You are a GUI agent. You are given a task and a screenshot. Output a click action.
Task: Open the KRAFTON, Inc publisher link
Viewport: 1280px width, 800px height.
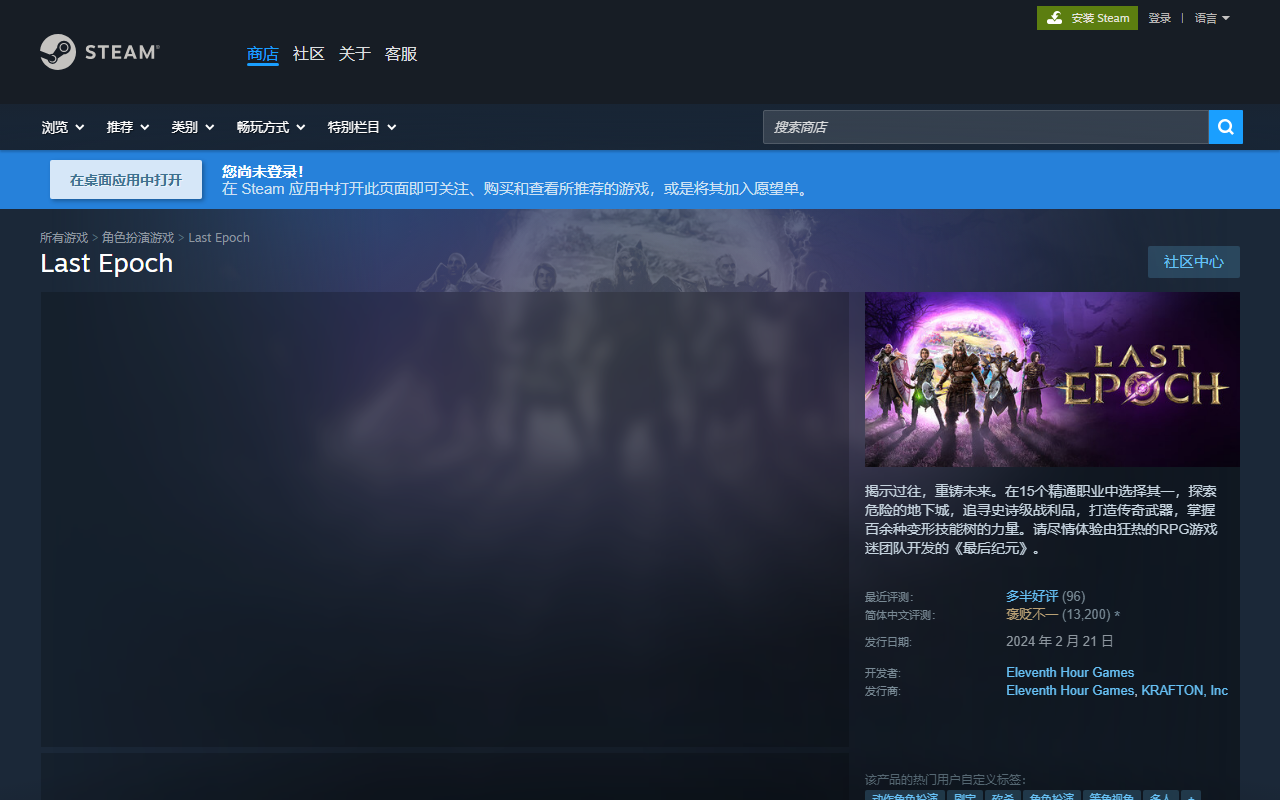[x=1185, y=691]
